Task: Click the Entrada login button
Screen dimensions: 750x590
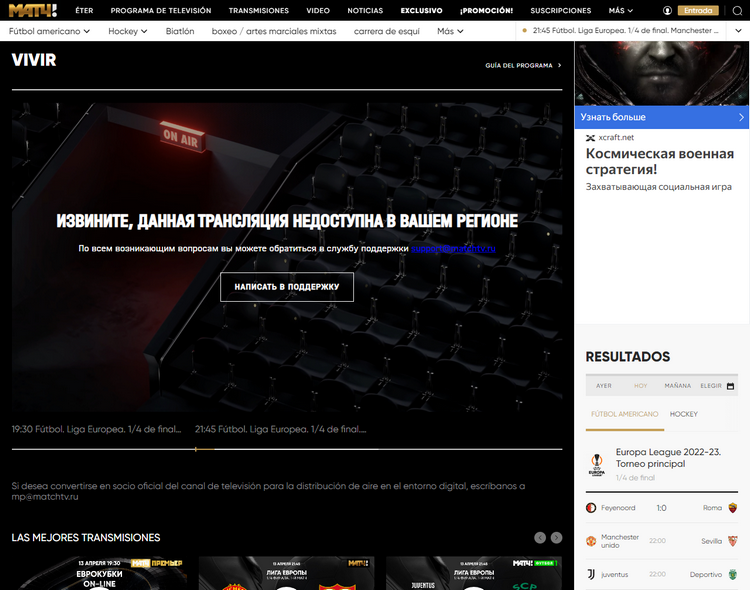Action: 698,11
